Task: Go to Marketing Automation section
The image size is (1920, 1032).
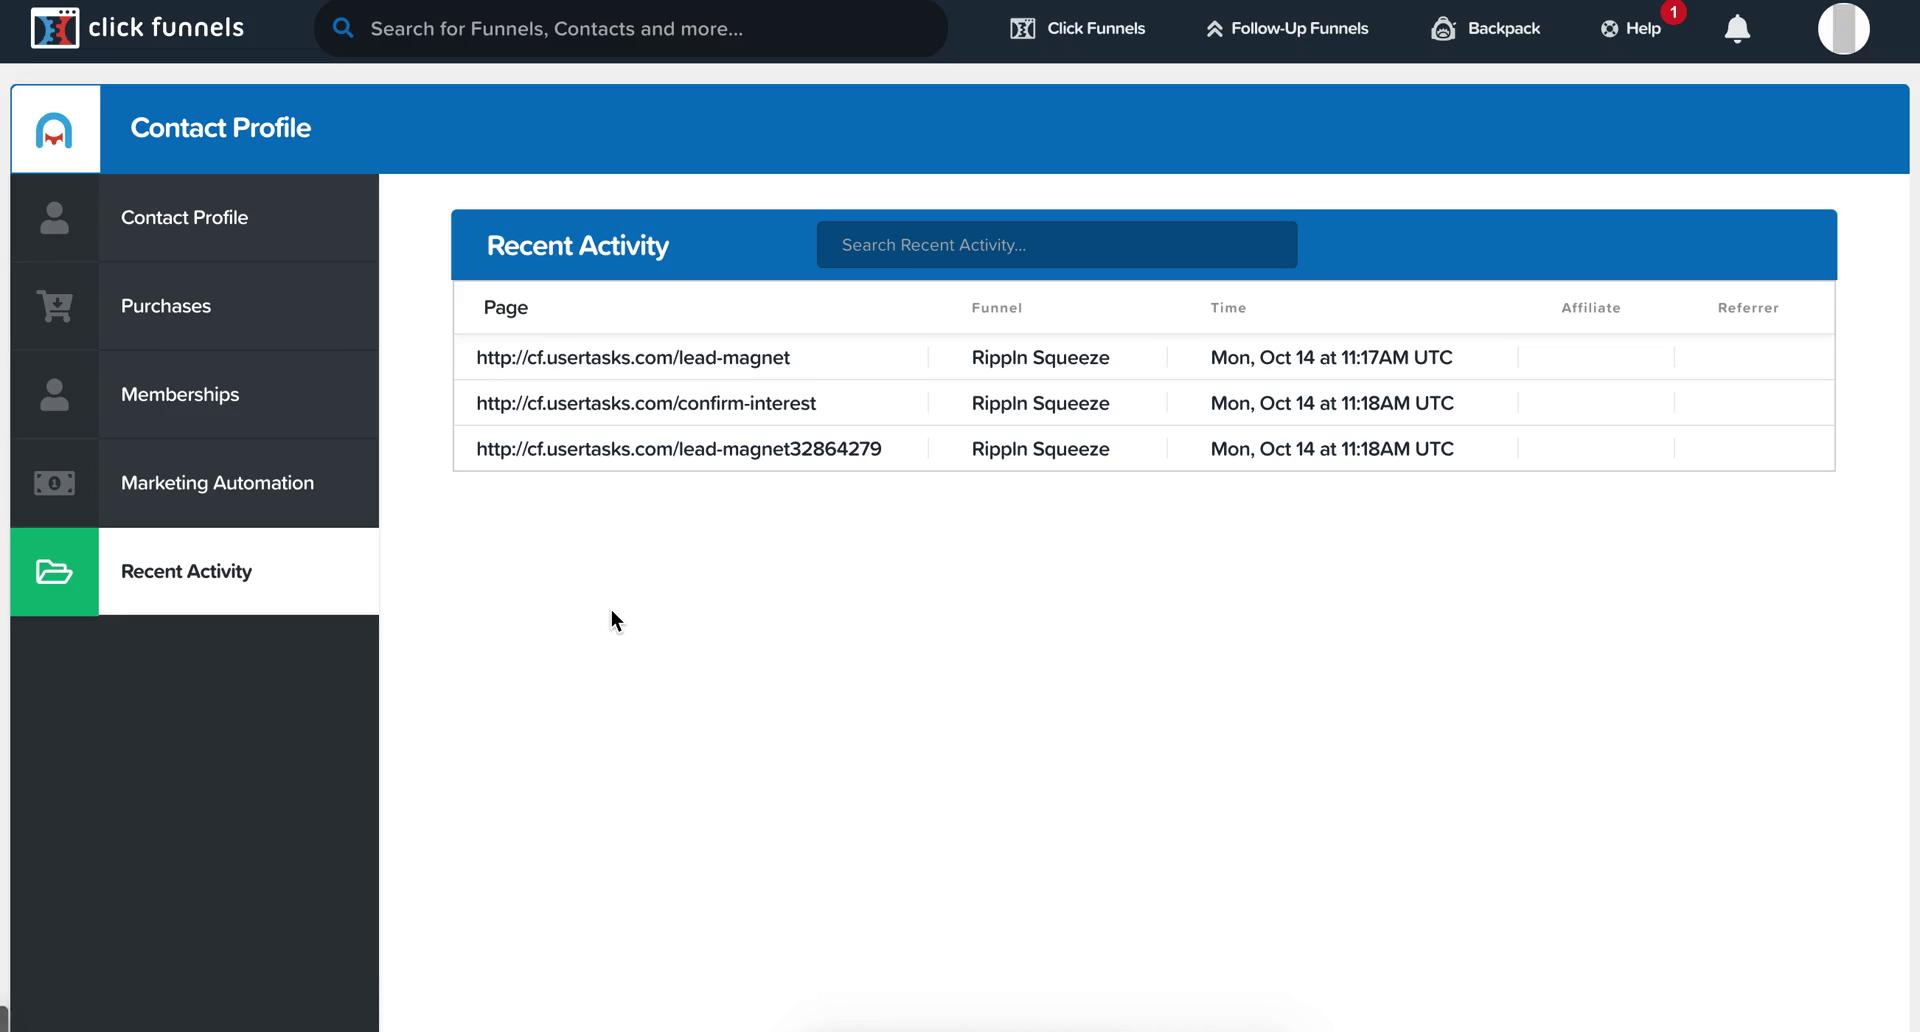Action: coord(195,483)
